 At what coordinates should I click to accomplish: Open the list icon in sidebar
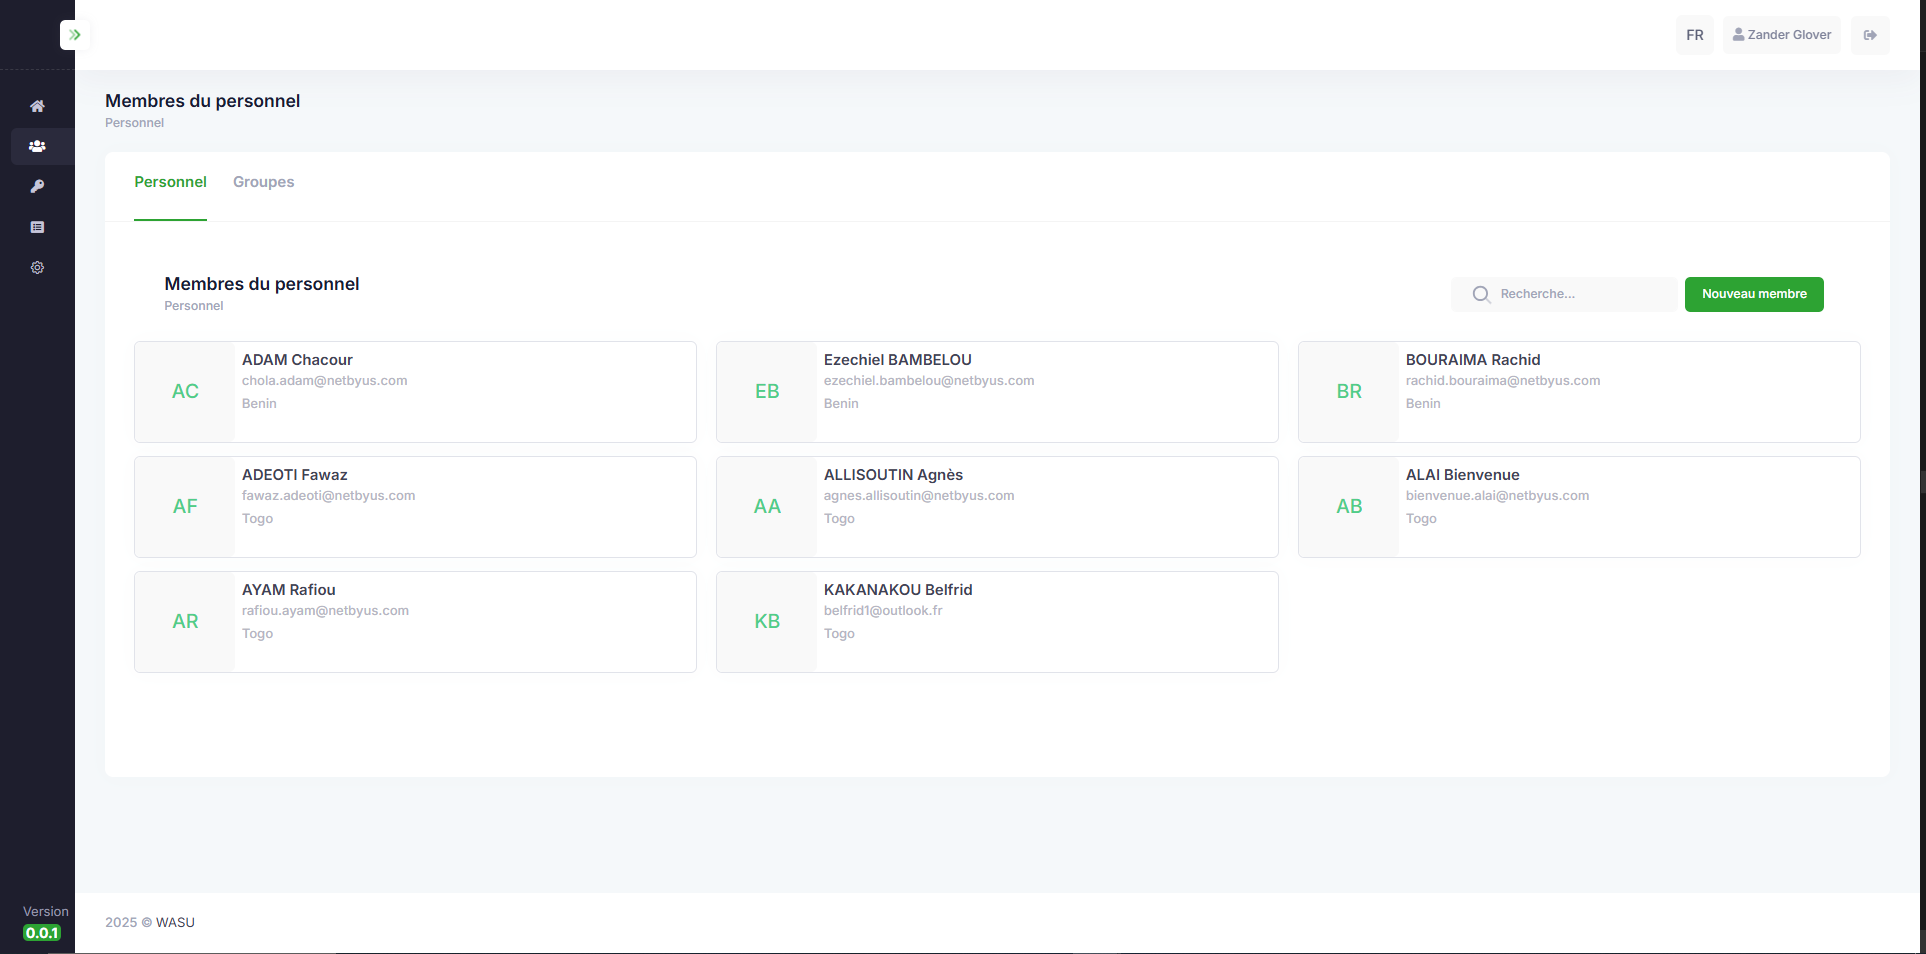(x=37, y=227)
